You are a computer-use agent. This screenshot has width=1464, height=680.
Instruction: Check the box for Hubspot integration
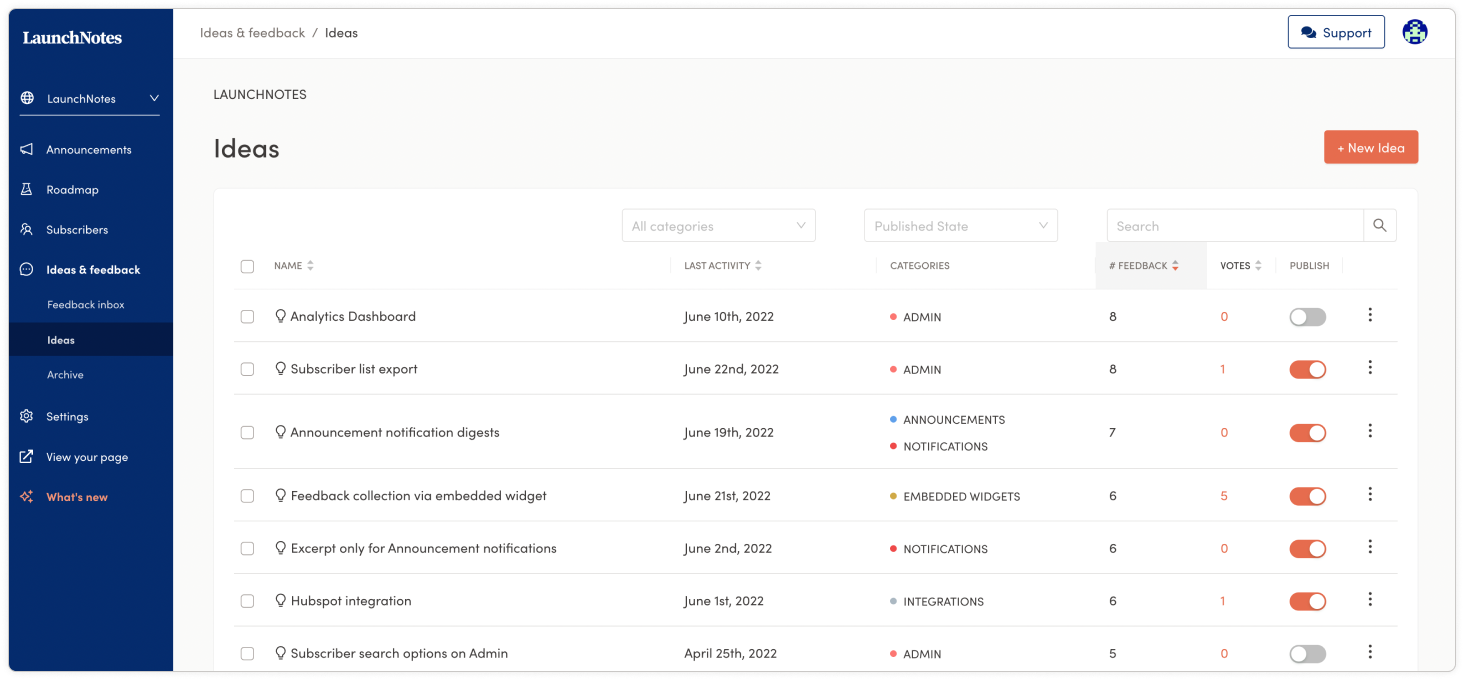pyautogui.click(x=247, y=601)
